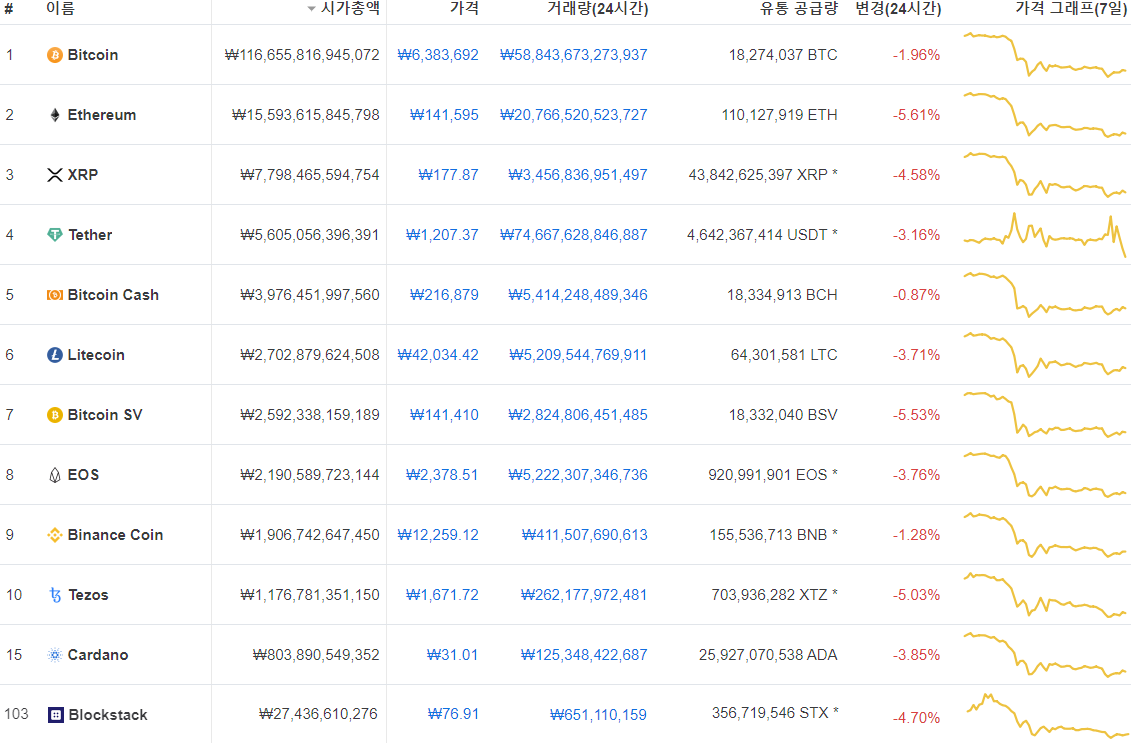Sort by 유통 공급량 column header

[798, 9]
